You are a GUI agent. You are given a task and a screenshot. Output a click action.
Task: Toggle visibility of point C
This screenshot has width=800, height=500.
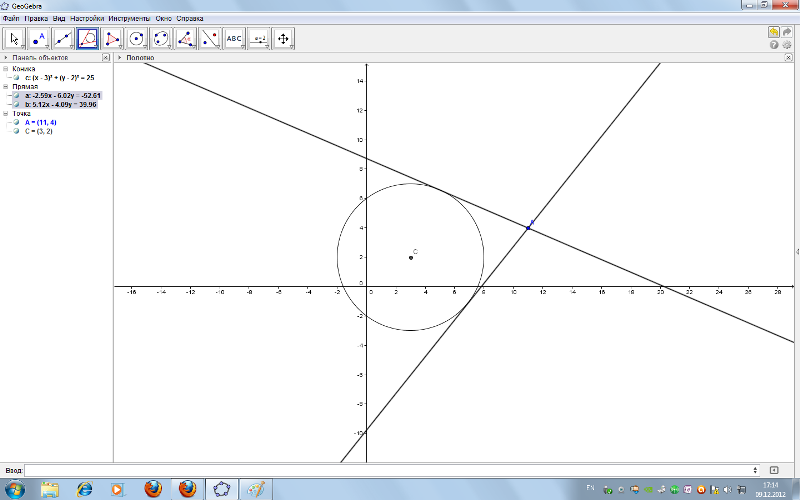coord(16,131)
